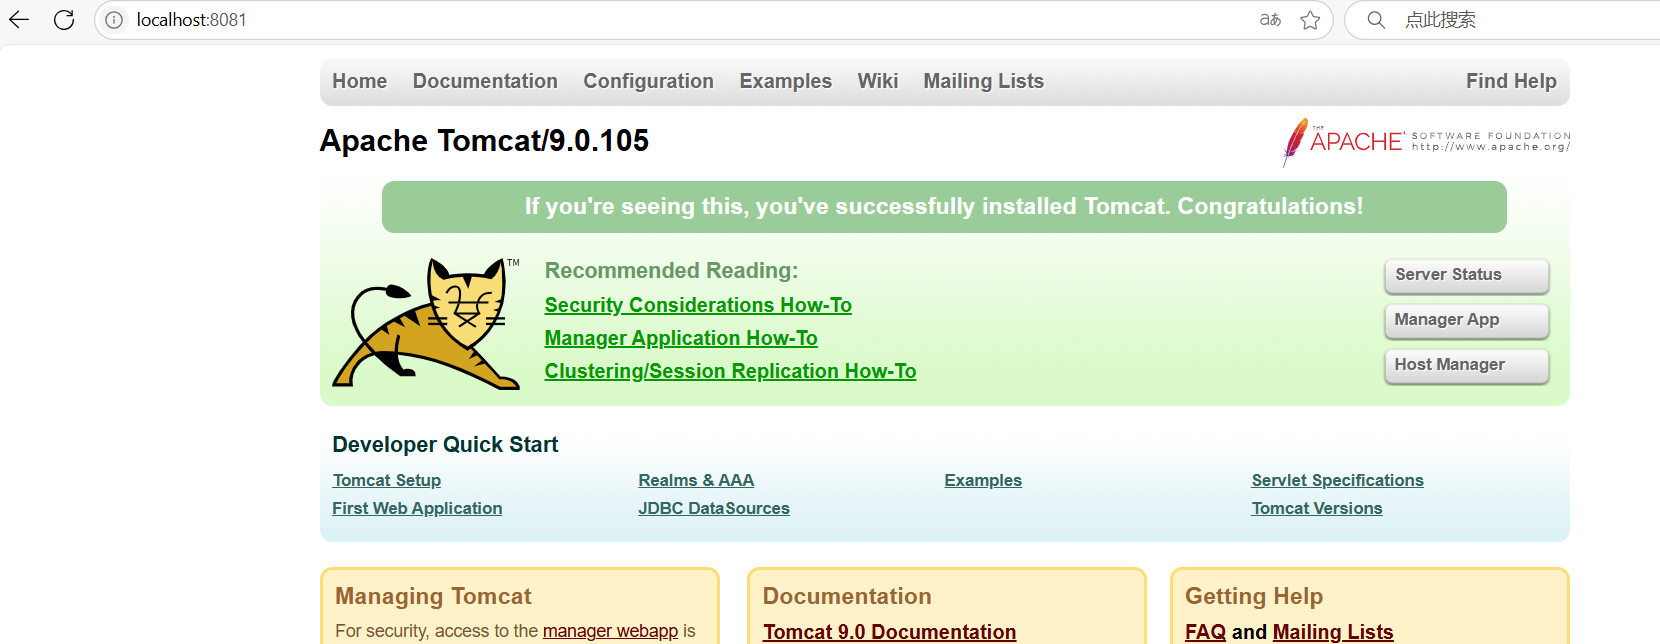Viewport: 1660px width, 644px height.
Task: Open Manager Application How-To link
Action: [x=681, y=338]
